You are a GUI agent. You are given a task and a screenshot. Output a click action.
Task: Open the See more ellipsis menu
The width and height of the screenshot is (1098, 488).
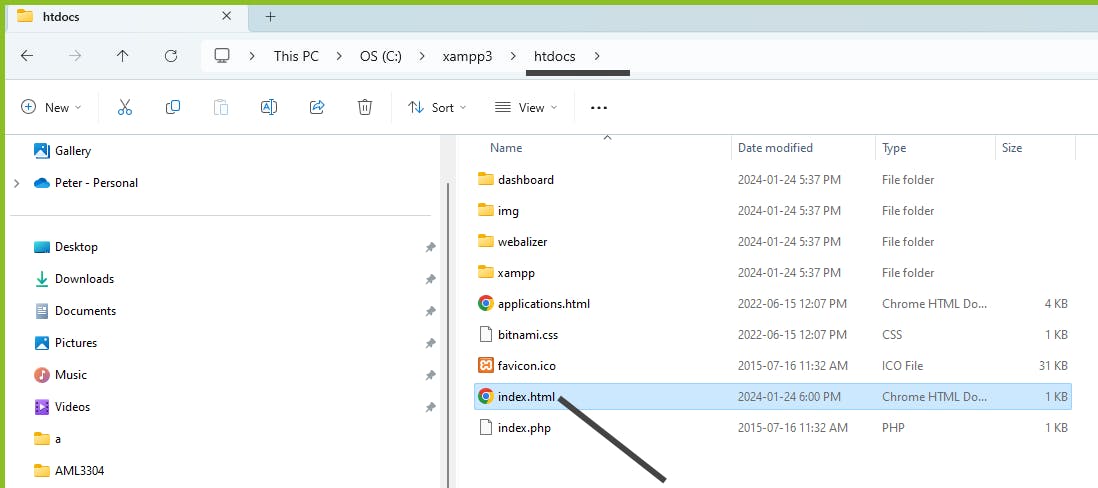coord(599,108)
